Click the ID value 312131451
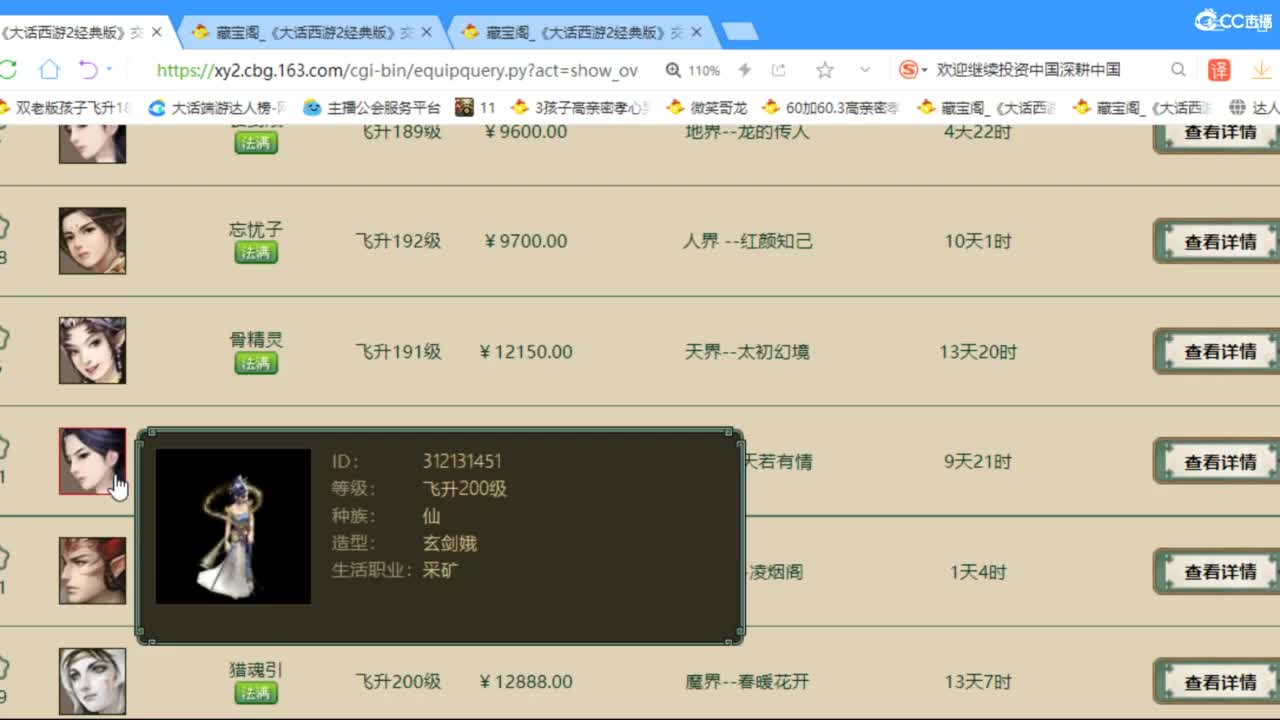 click(462, 461)
